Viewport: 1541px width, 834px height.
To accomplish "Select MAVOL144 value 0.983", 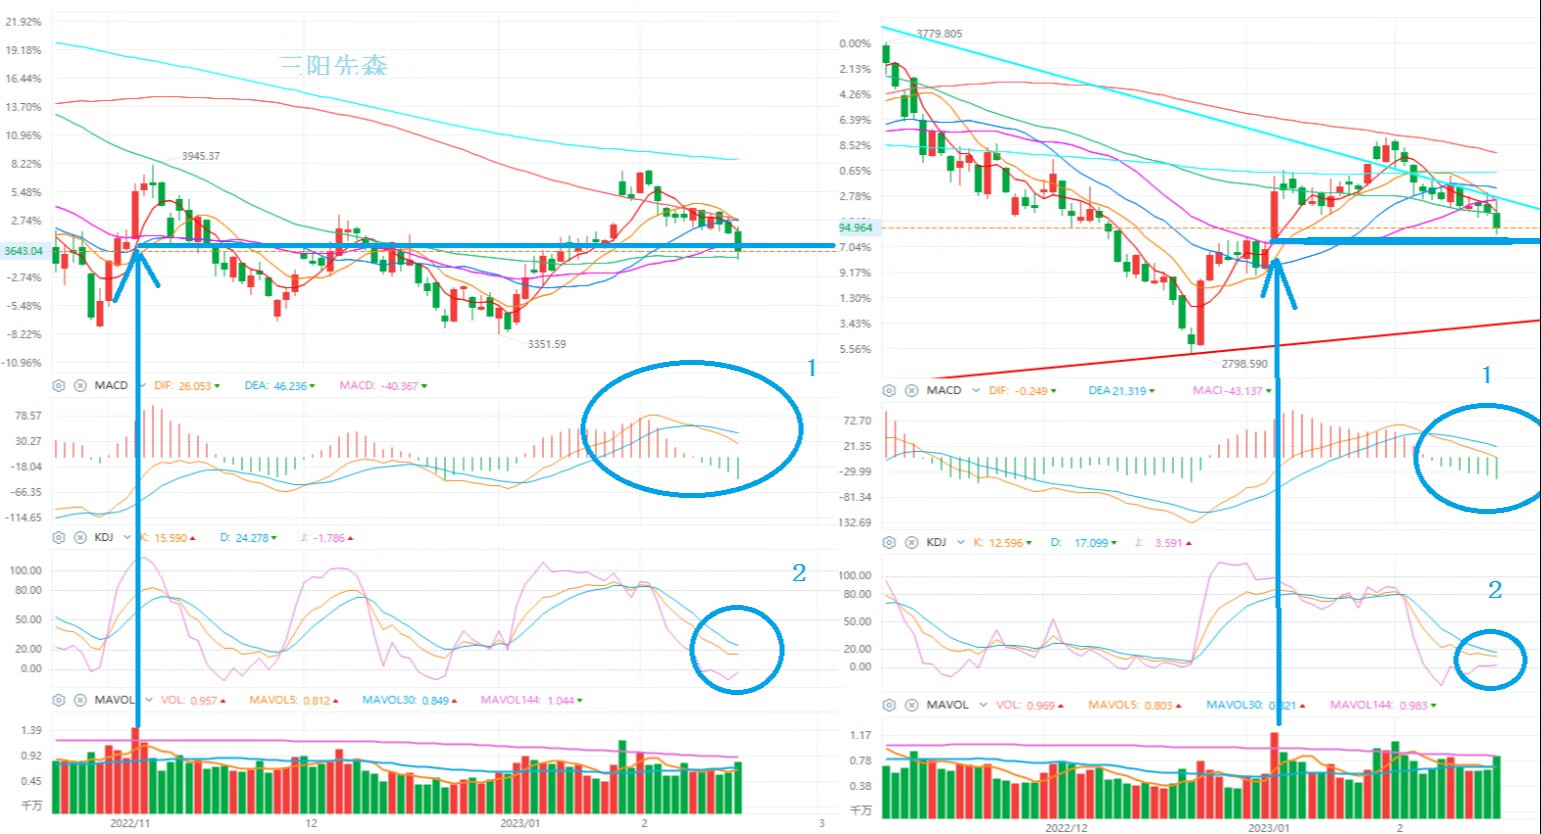I will tap(1413, 705).
